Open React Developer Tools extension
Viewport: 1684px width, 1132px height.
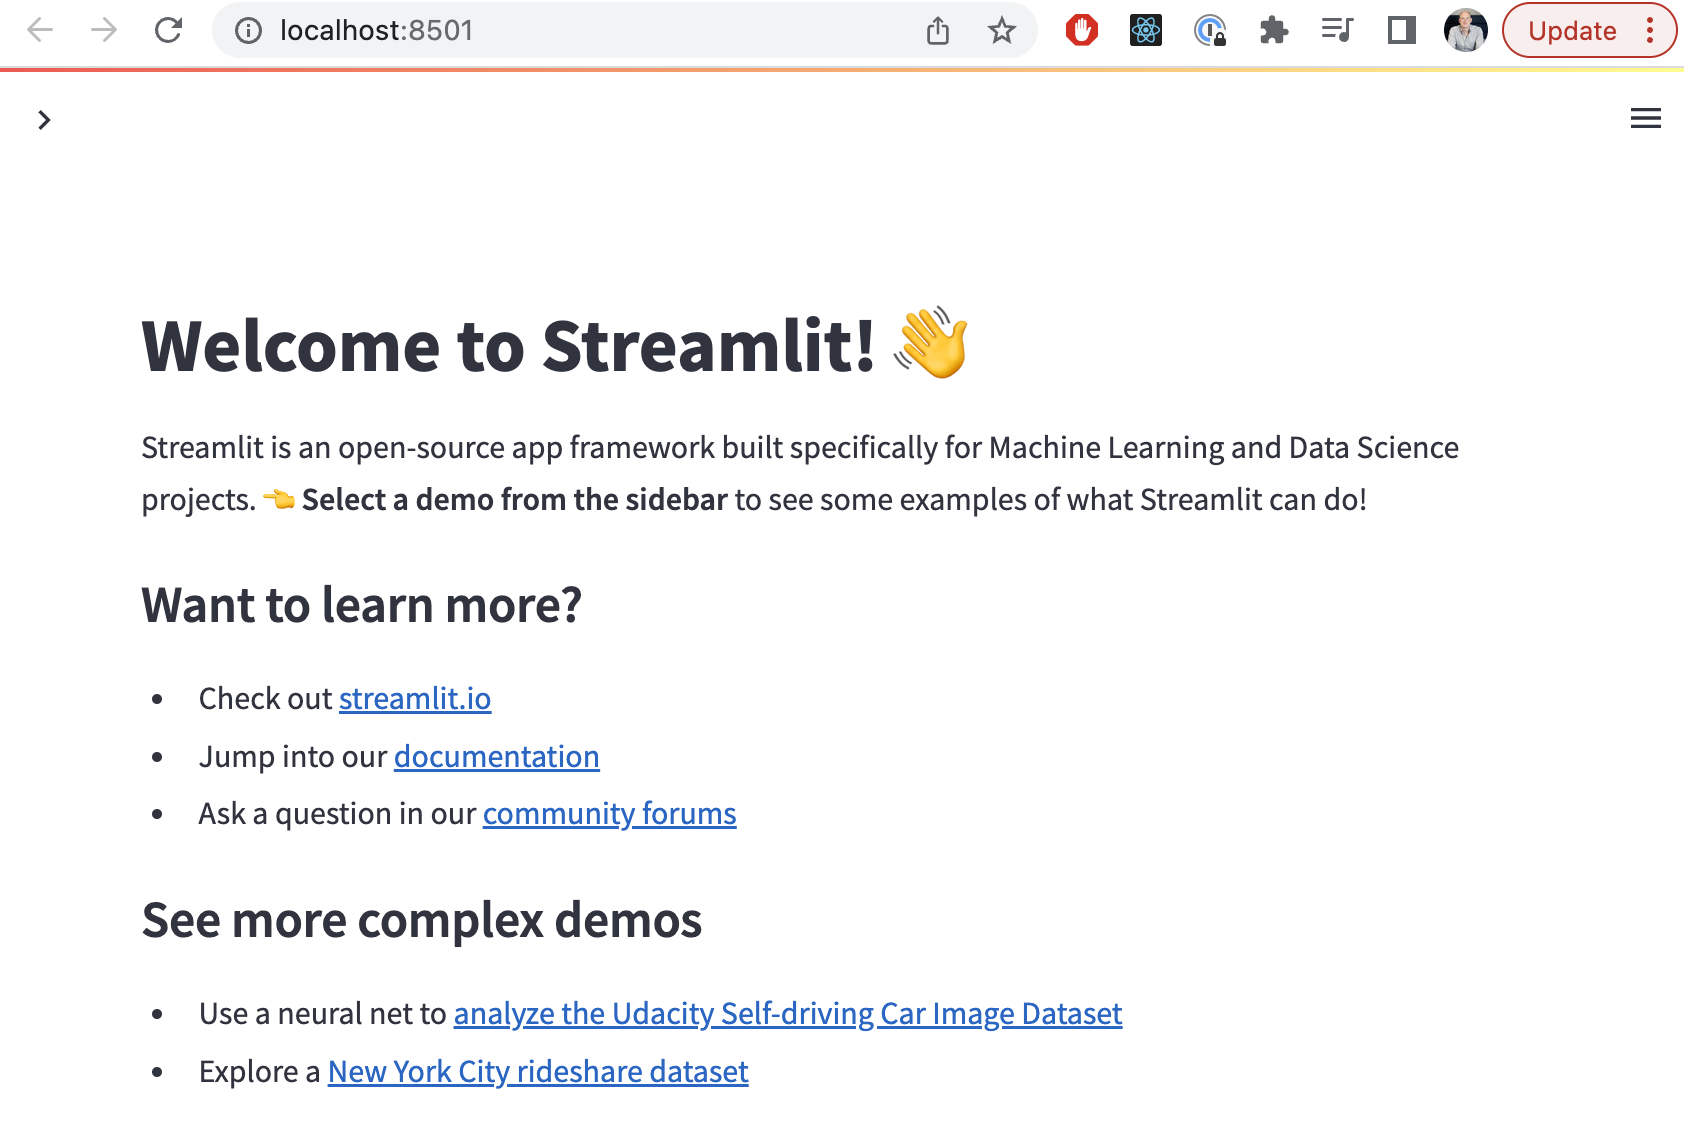[x=1147, y=30]
